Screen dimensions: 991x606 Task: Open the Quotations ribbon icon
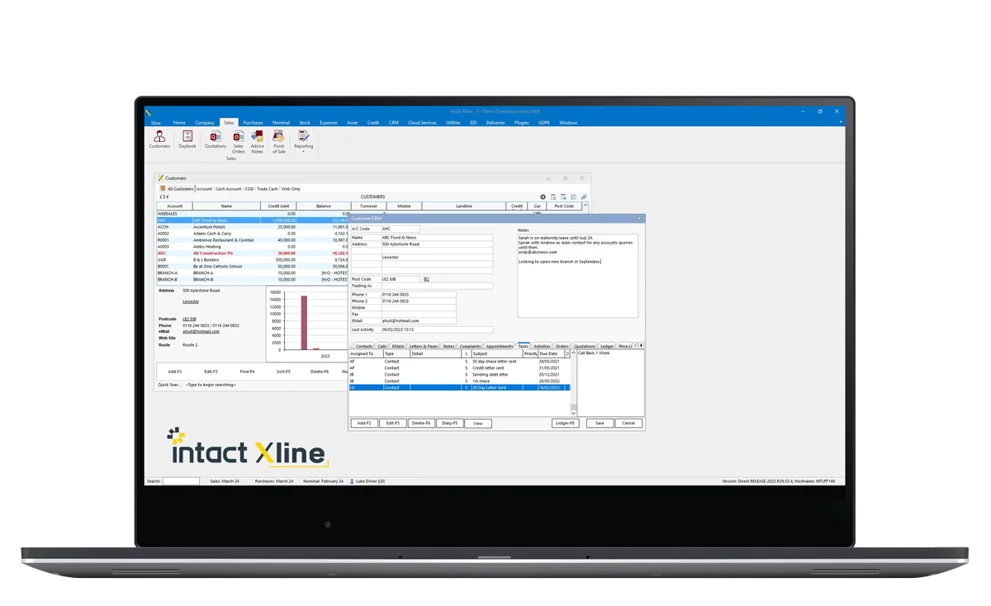[x=215, y=140]
